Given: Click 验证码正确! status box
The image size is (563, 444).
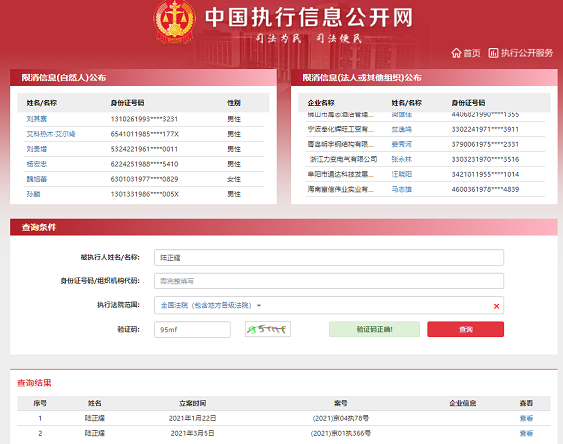Looking at the screenshot, I should click(x=374, y=329).
